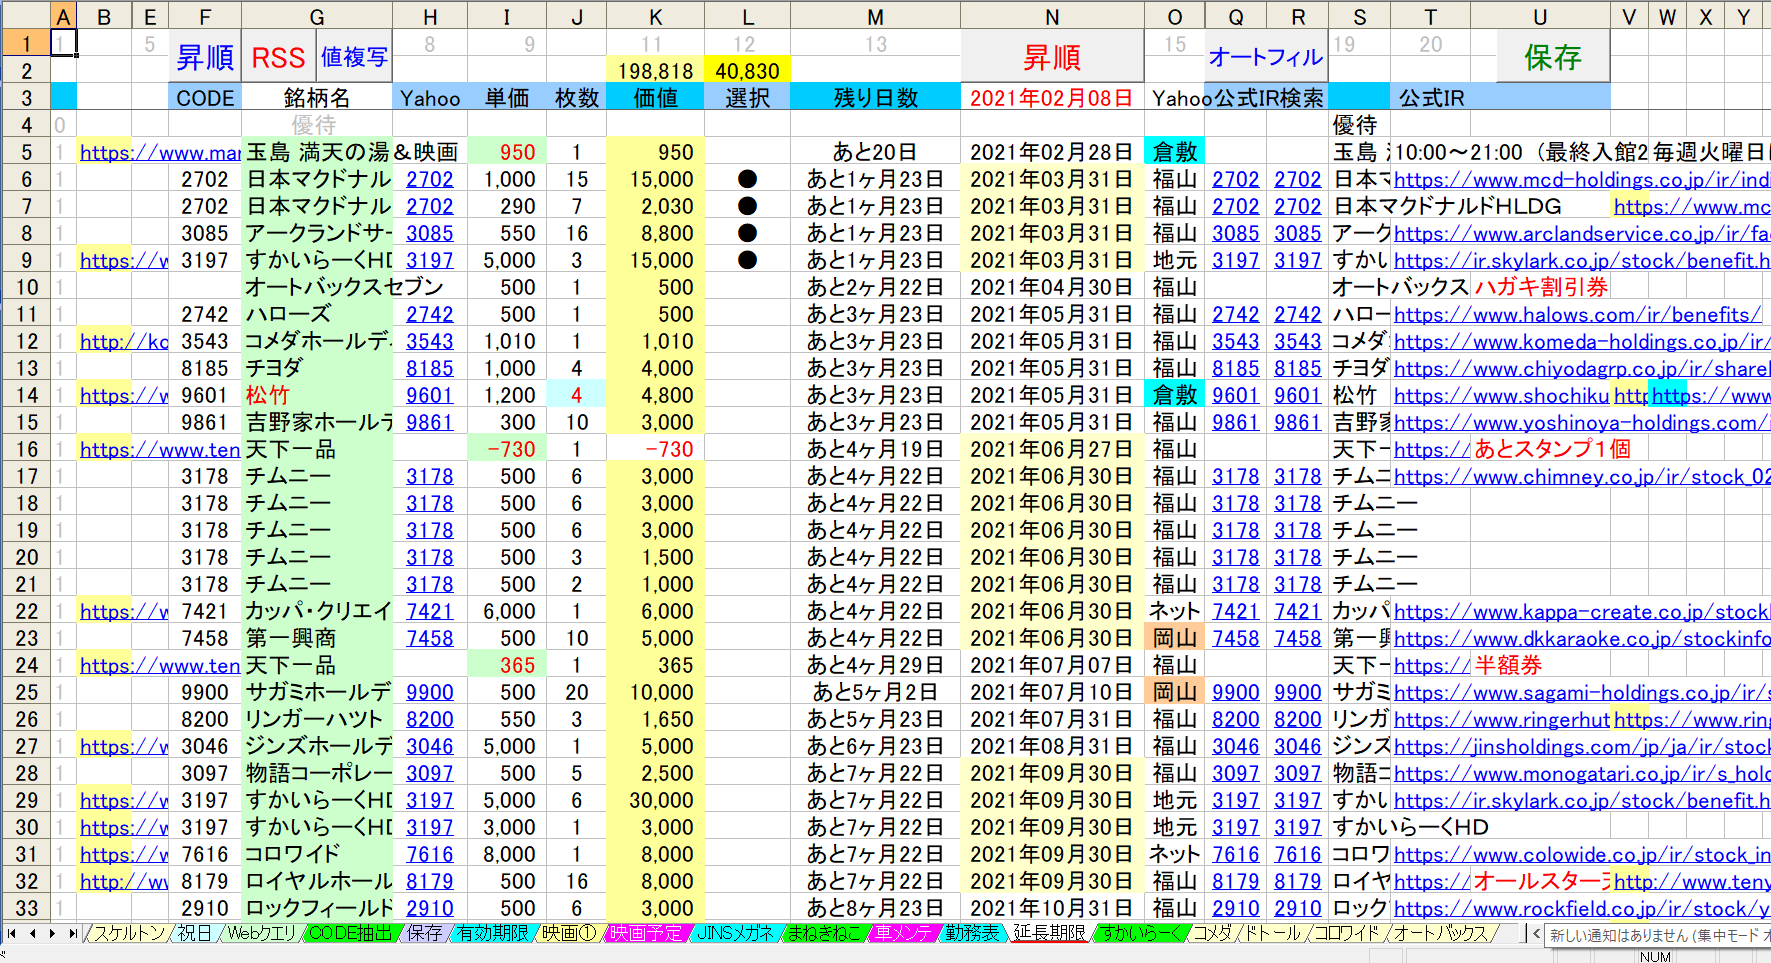Select column N header

coord(1052,17)
